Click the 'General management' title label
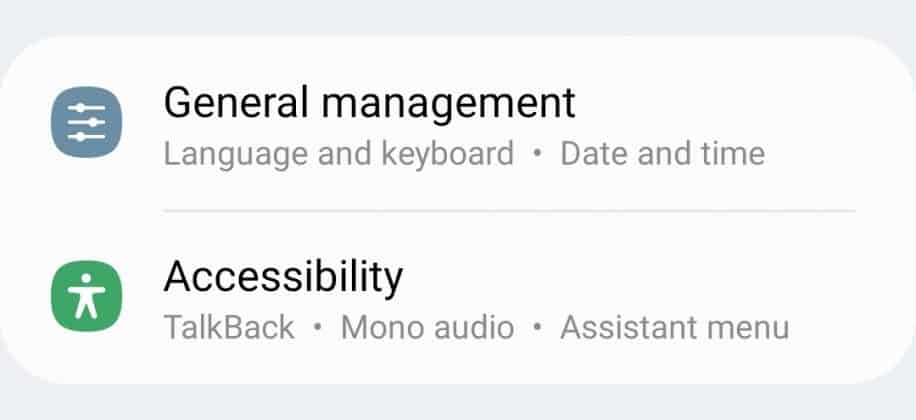This screenshot has height=420, width=916. [x=369, y=102]
